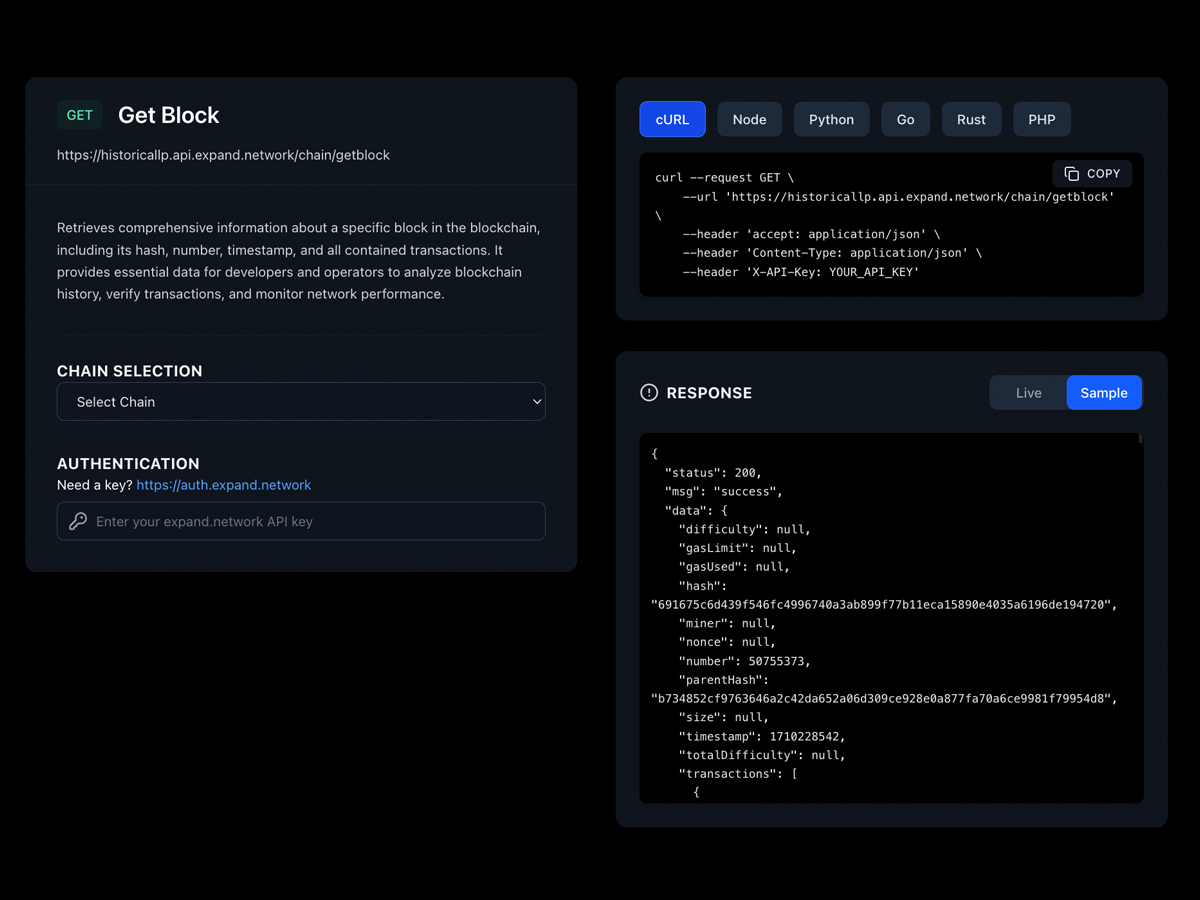The image size is (1200, 900).
Task: Switch to the Node code tab
Action: [x=749, y=119]
